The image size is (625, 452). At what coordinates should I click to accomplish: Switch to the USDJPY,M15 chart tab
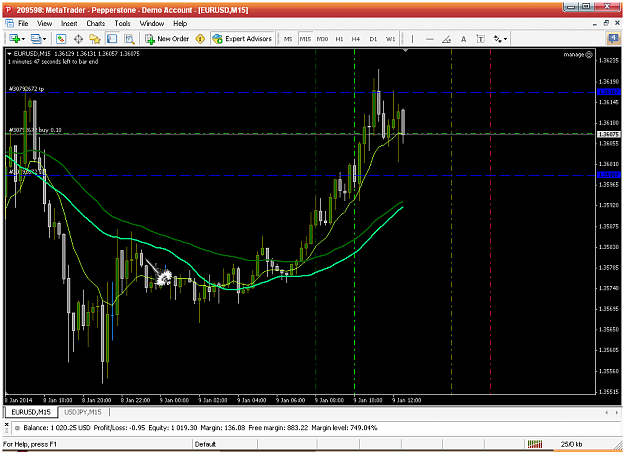(83, 412)
